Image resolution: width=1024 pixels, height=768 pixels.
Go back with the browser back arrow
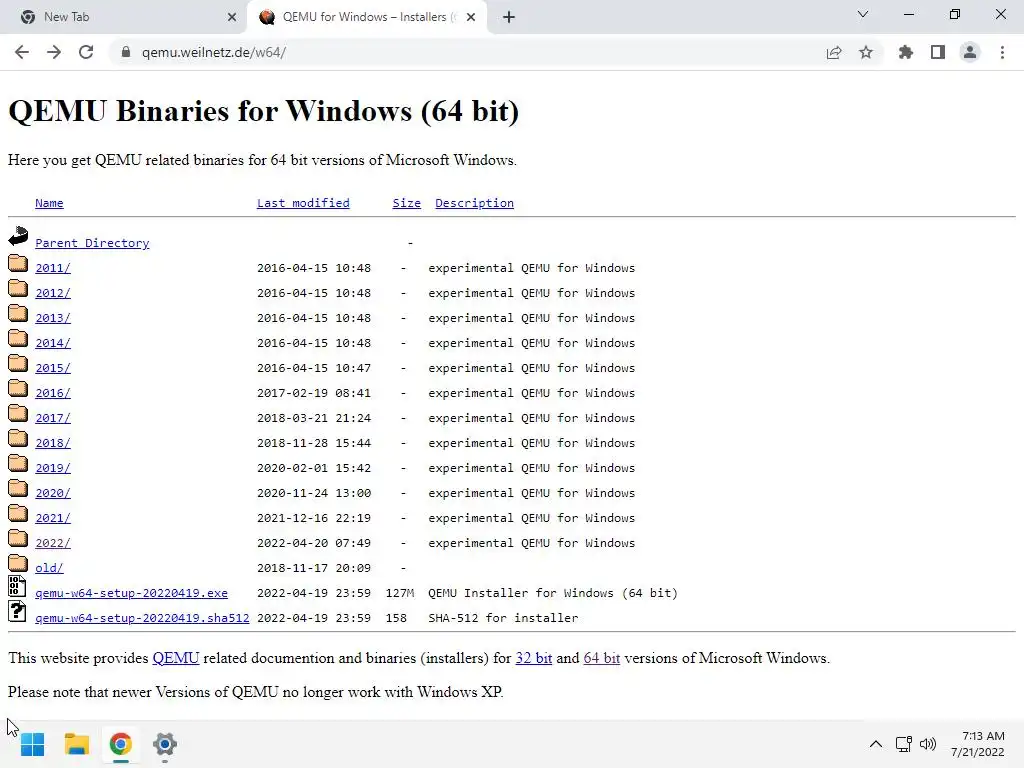point(22,52)
